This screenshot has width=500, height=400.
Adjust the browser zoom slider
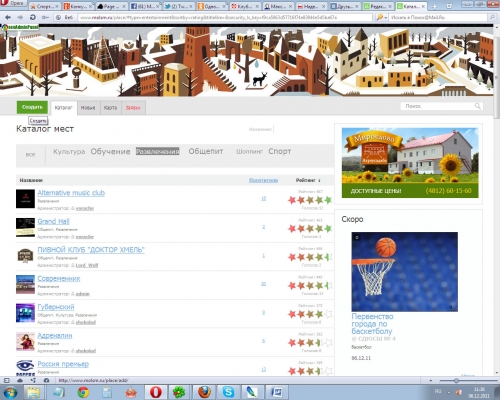[x=456, y=380]
